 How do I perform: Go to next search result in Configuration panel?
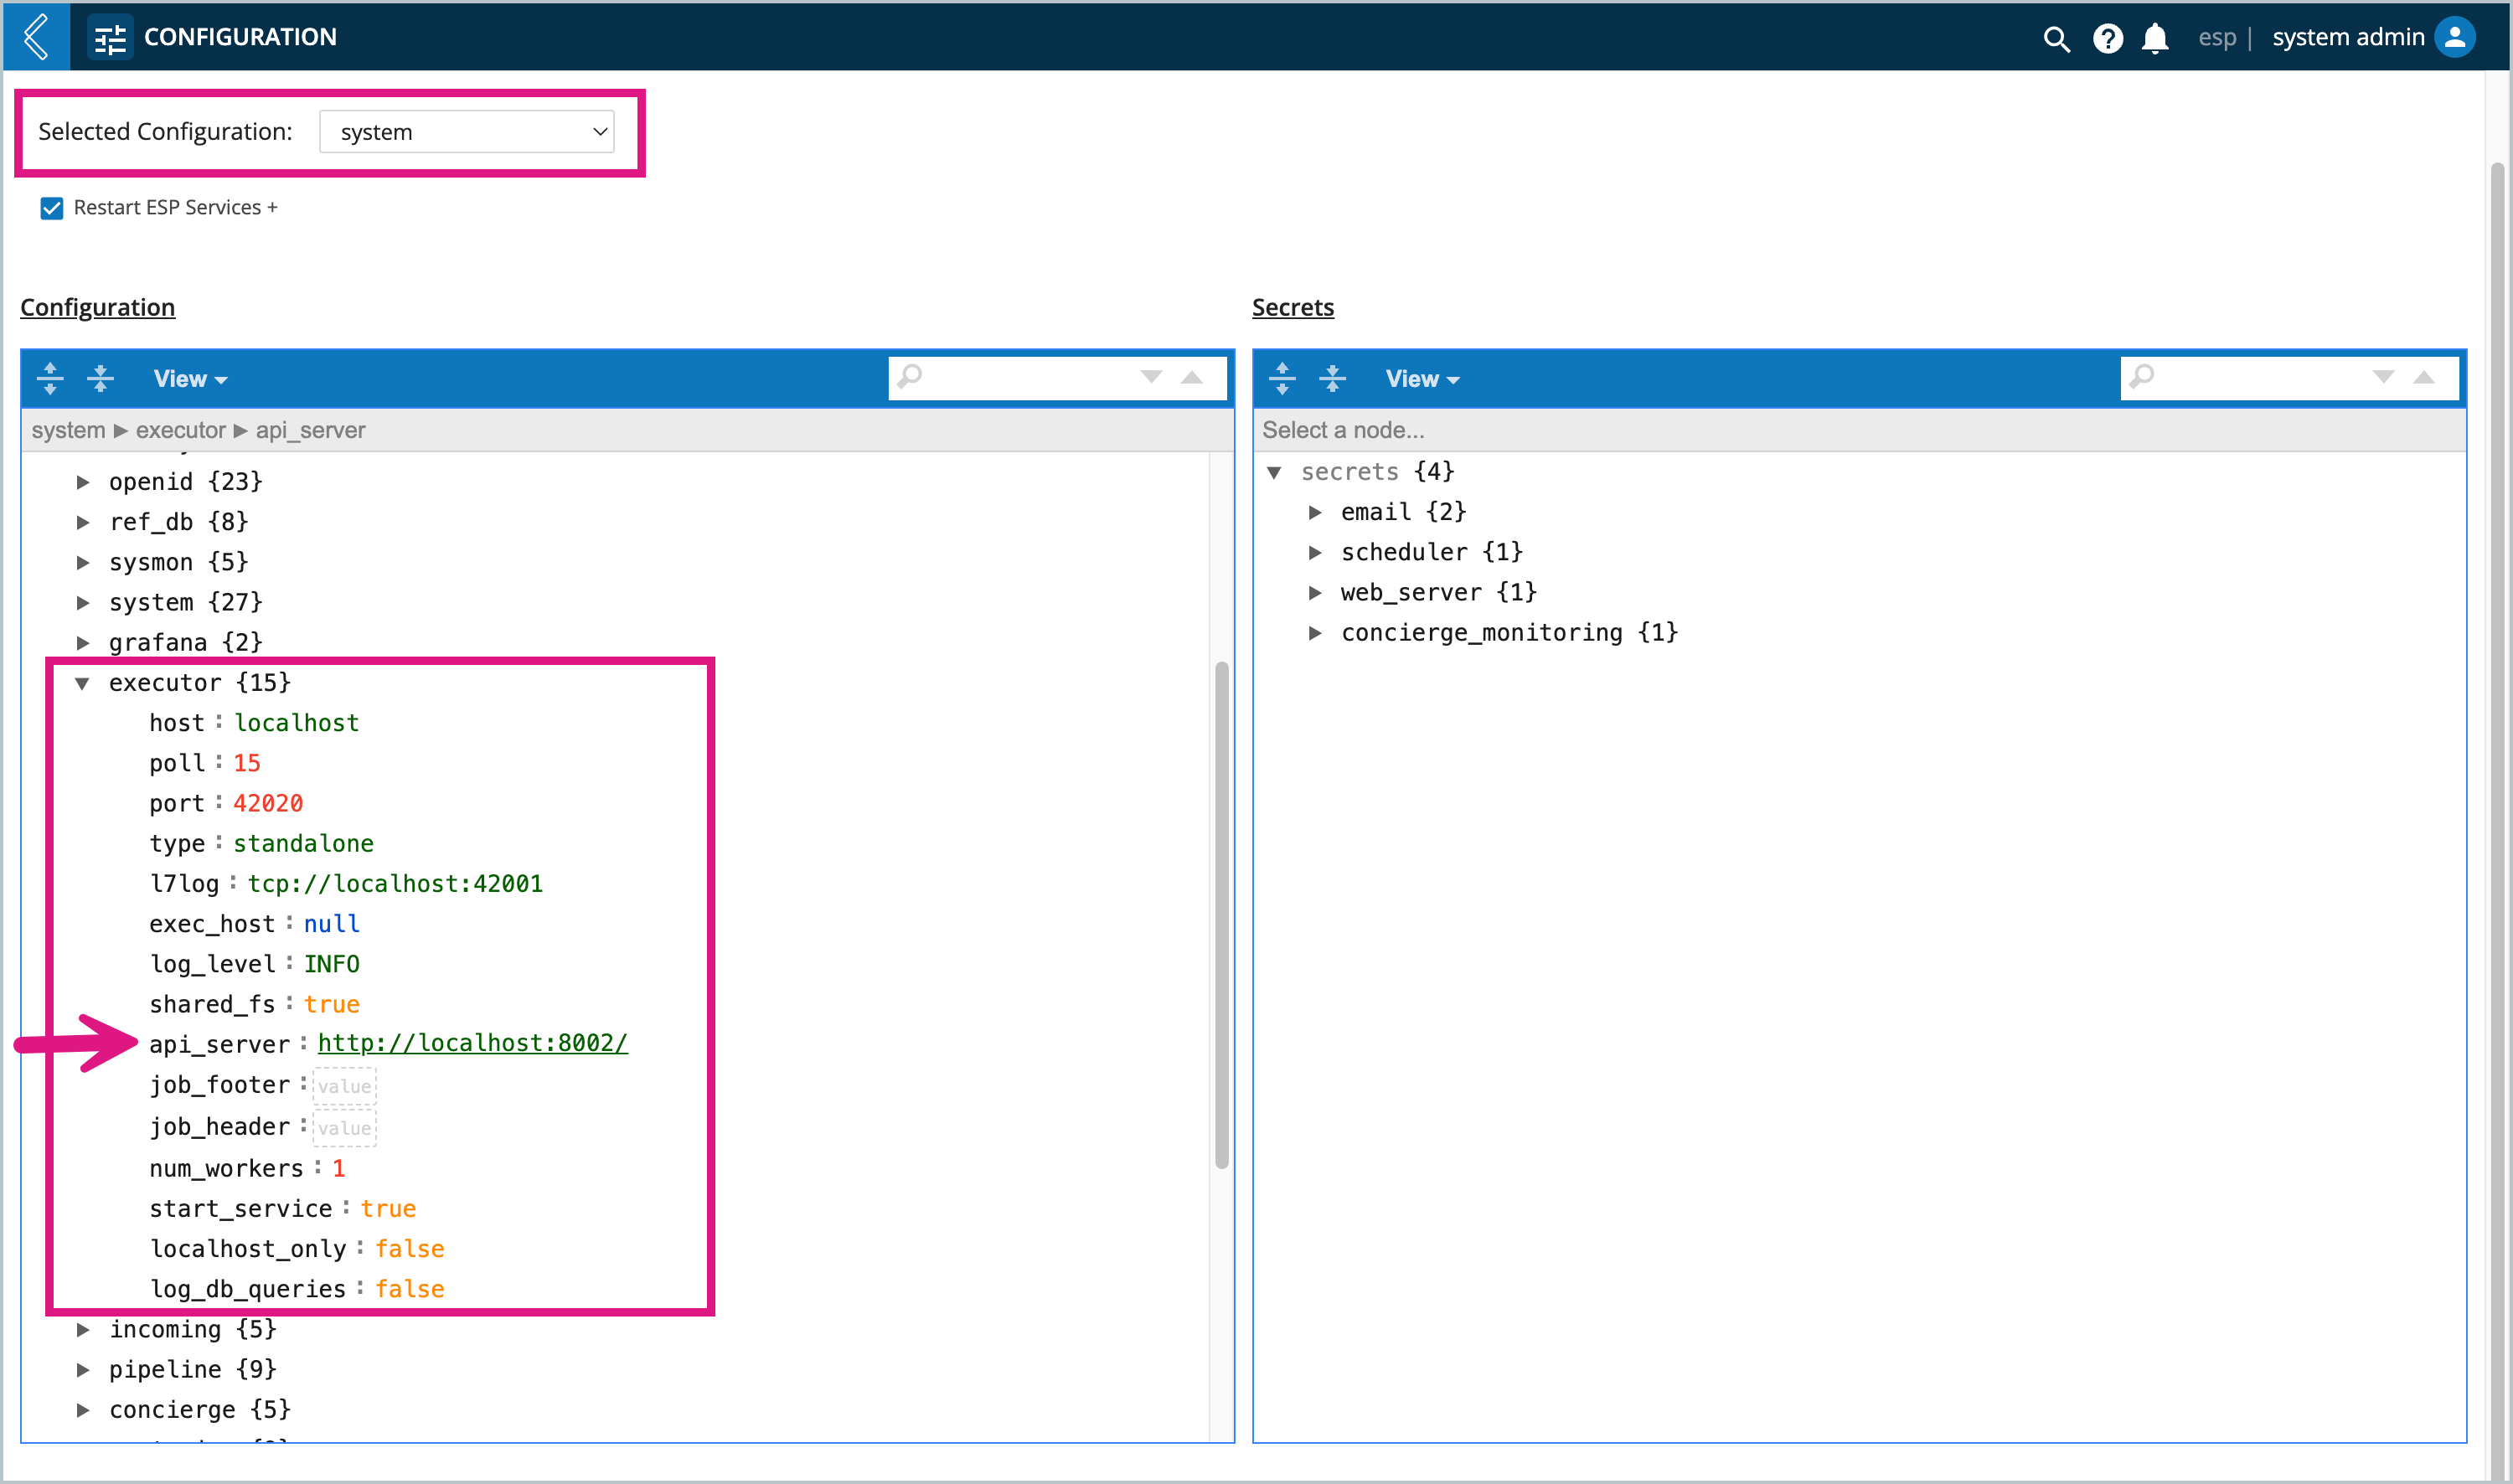pos(1151,377)
